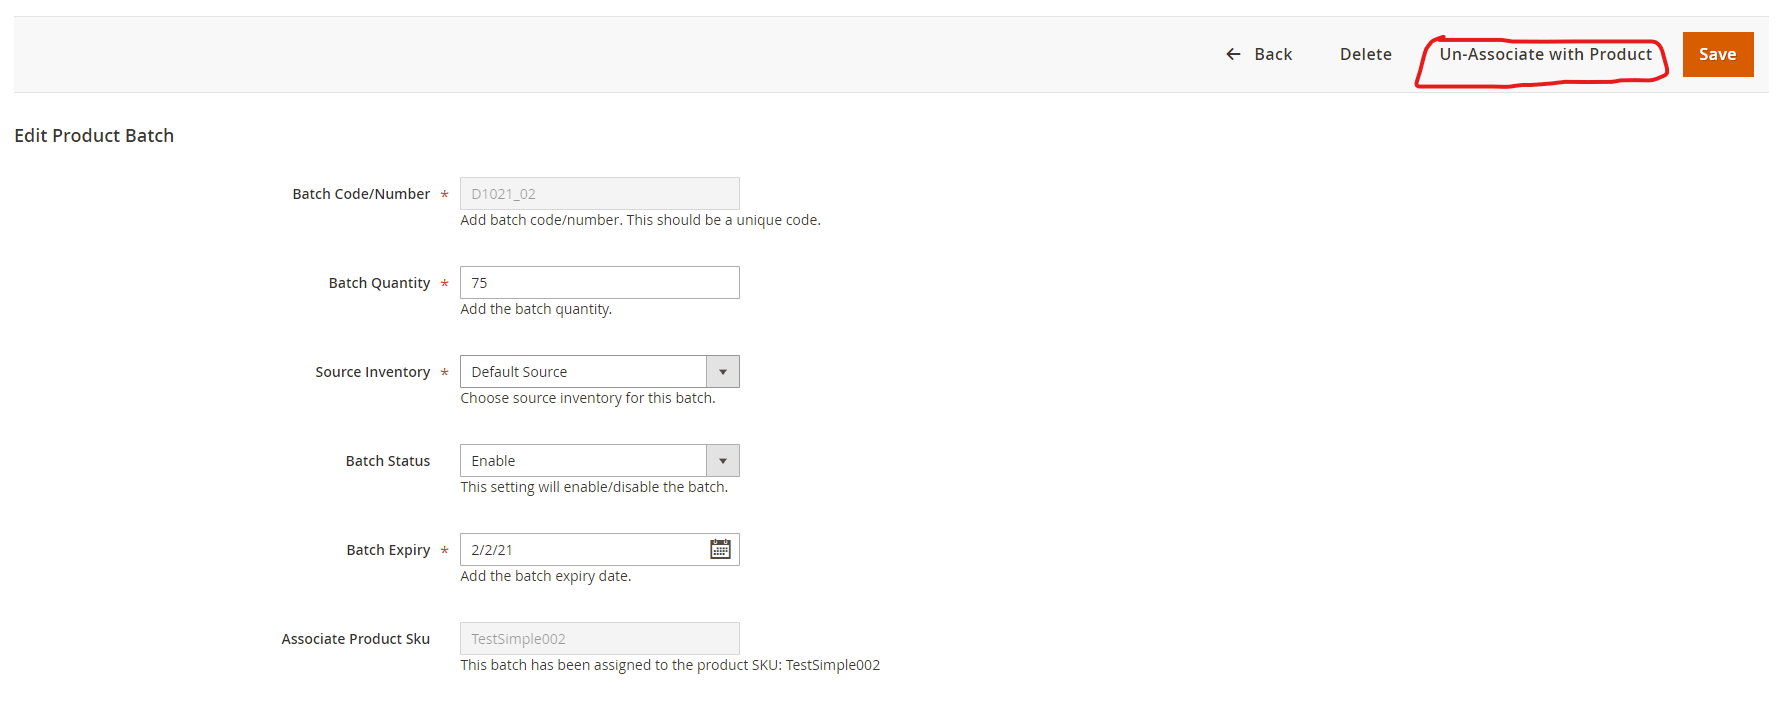The image size is (1790, 727).
Task: Click the Batch Status label
Action: [387, 461]
